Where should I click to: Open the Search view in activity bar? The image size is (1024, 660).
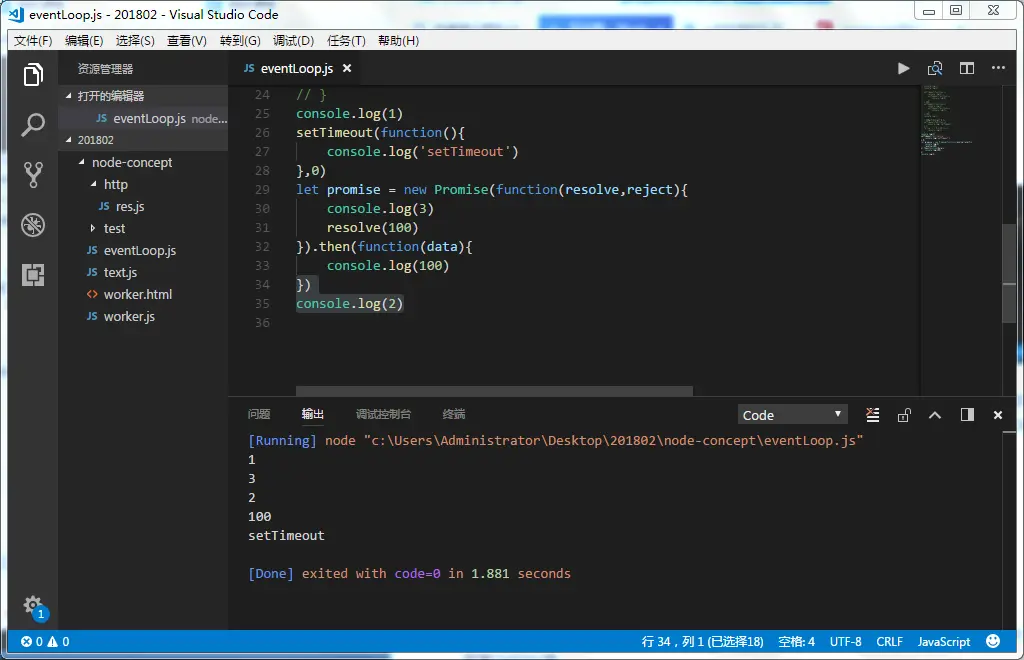click(x=33, y=124)
